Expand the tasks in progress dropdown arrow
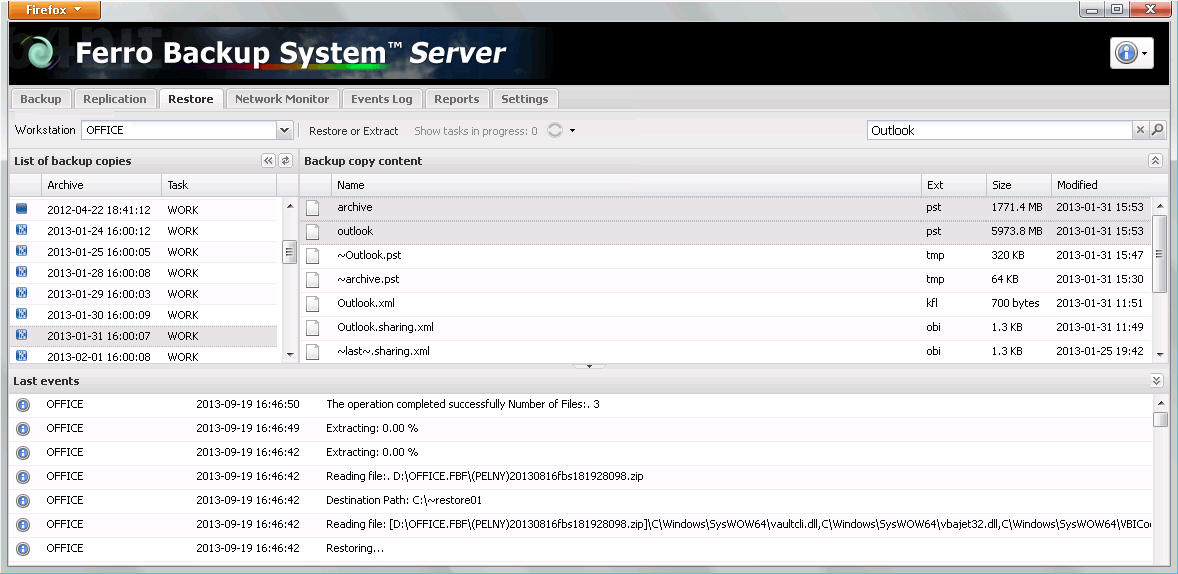The height and width of the screenshot is (574, 1178). click(572, 131)
